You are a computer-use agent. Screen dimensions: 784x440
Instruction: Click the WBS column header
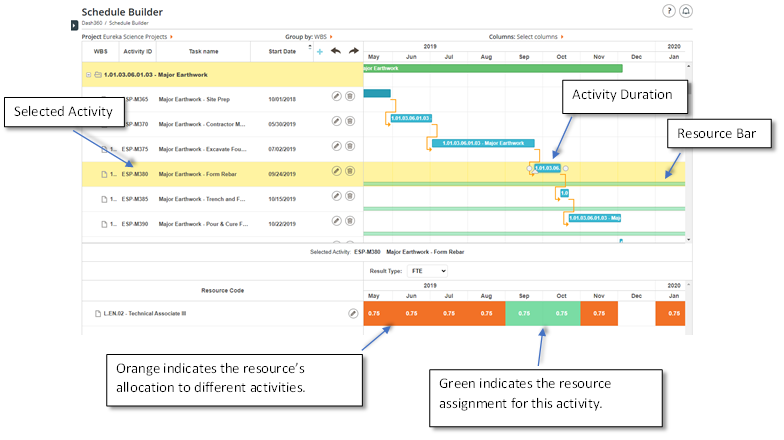click(x=100, y=52)
